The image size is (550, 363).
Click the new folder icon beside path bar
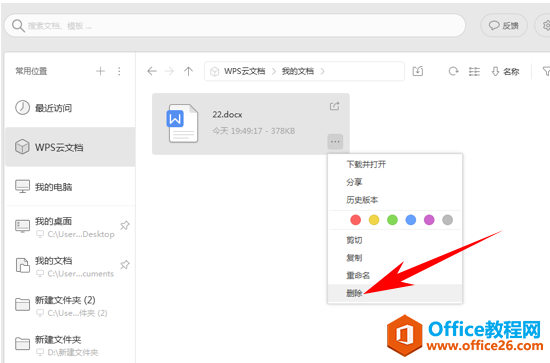point(417,71)
